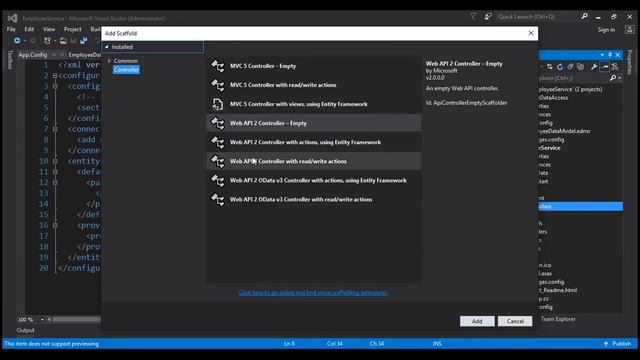The width and height of the screenshot is (640, 360).
Task: Open the Properties side tab
Action: 629,62
